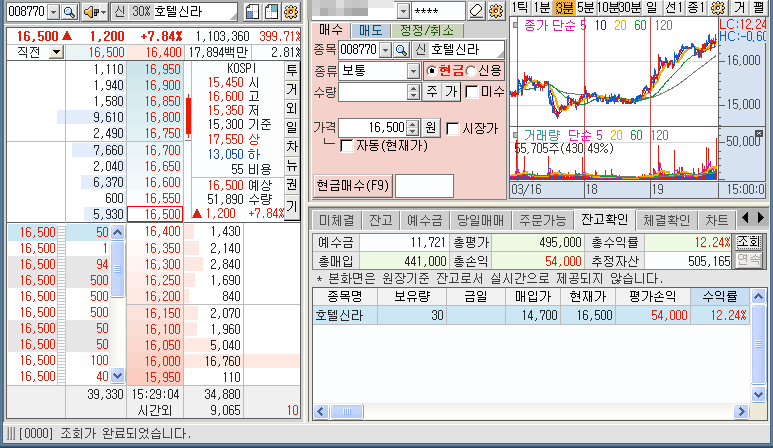Open quote panel settings gear
Screen dimensions: 773x448
(x=291, y=12)
